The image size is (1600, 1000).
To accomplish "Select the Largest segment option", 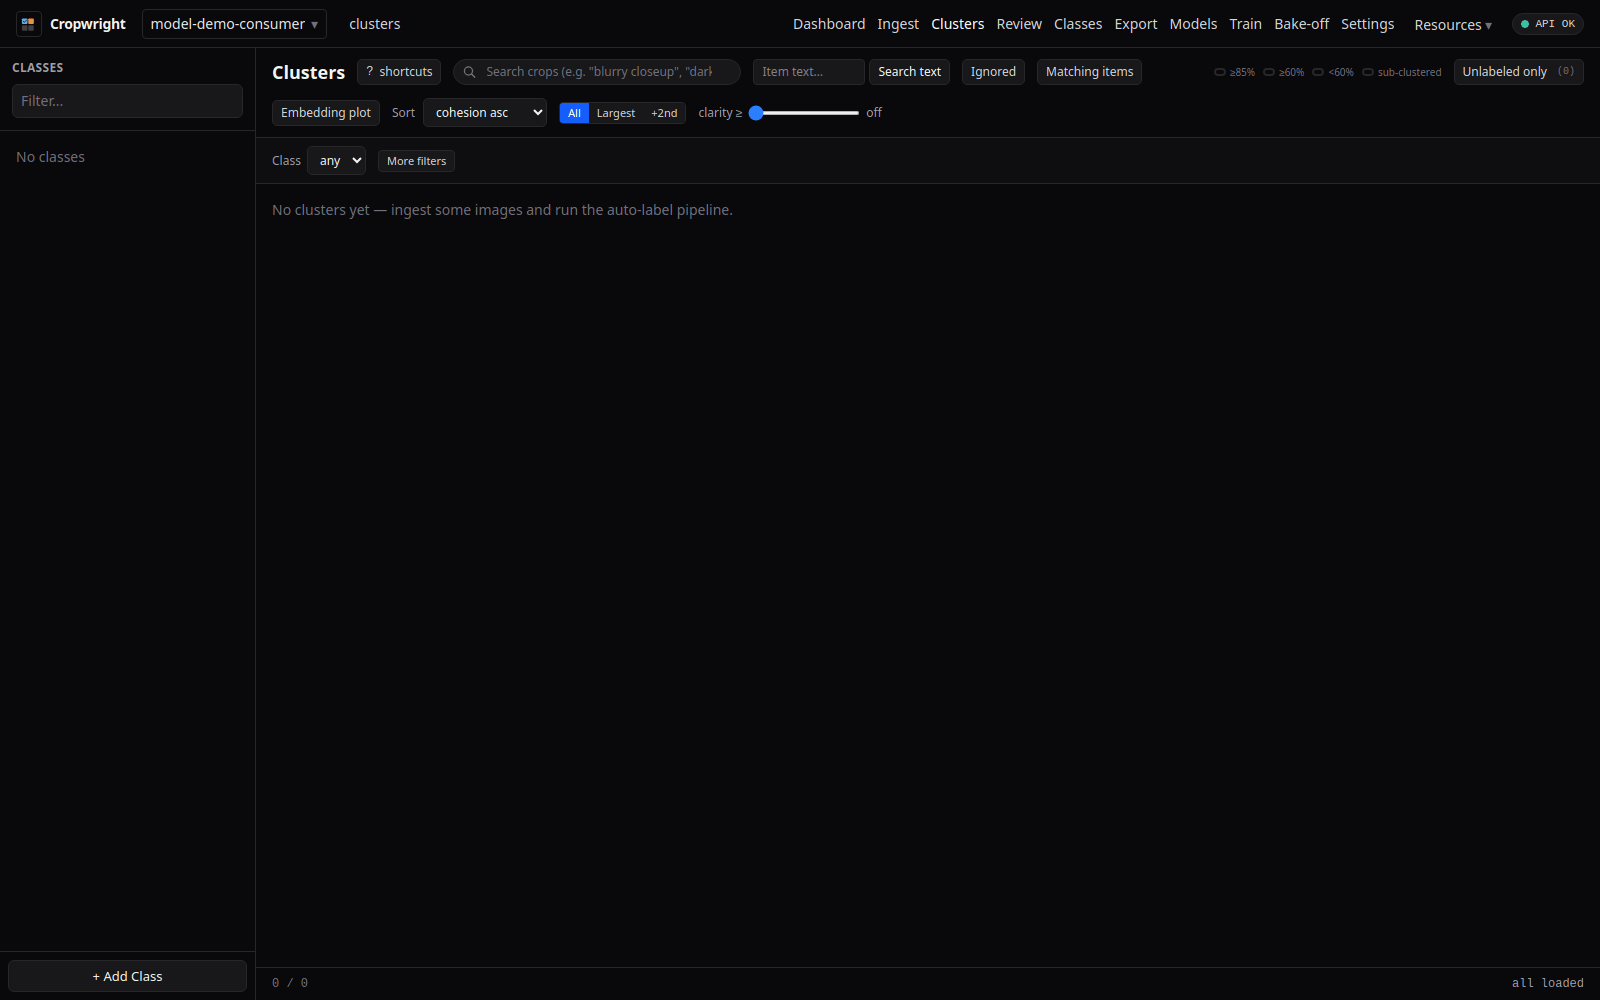I will coord(616,113).
